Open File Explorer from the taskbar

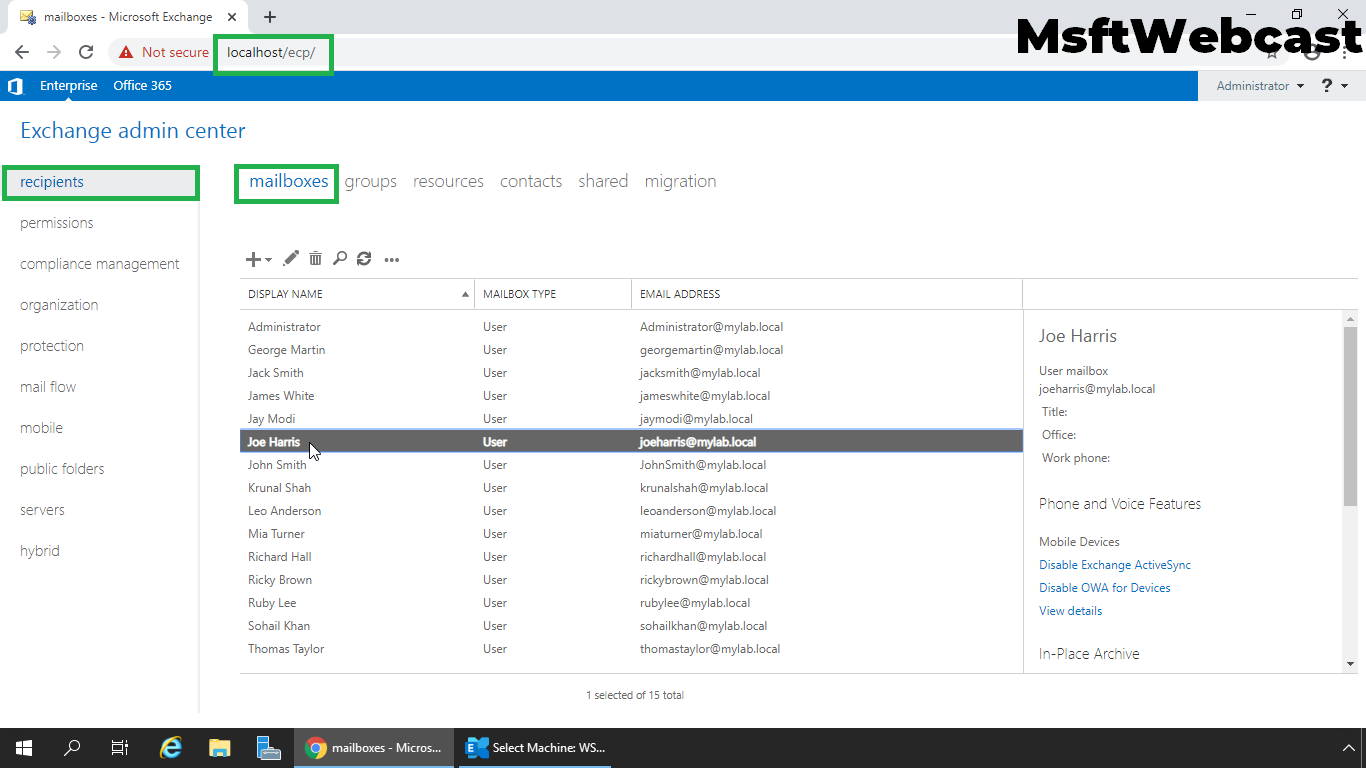pos(219,747)
